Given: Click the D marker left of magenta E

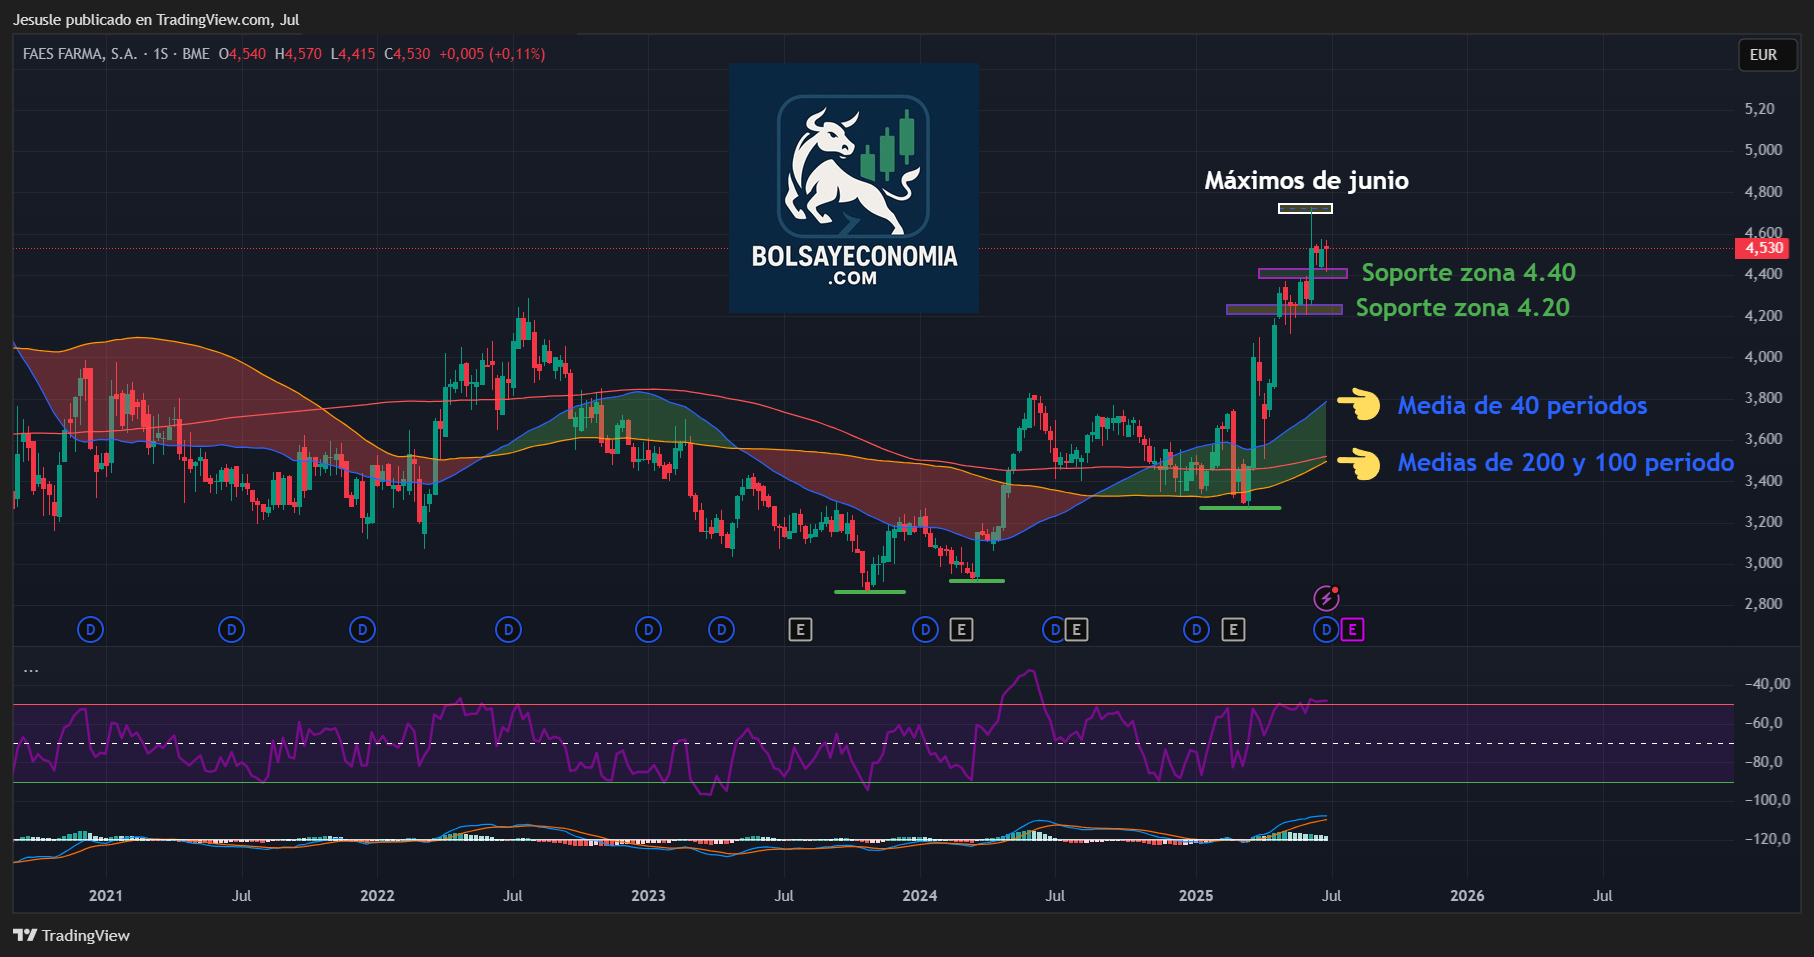Looking at the screenshot, I should pyautogui.click(x=1326, y=630).
